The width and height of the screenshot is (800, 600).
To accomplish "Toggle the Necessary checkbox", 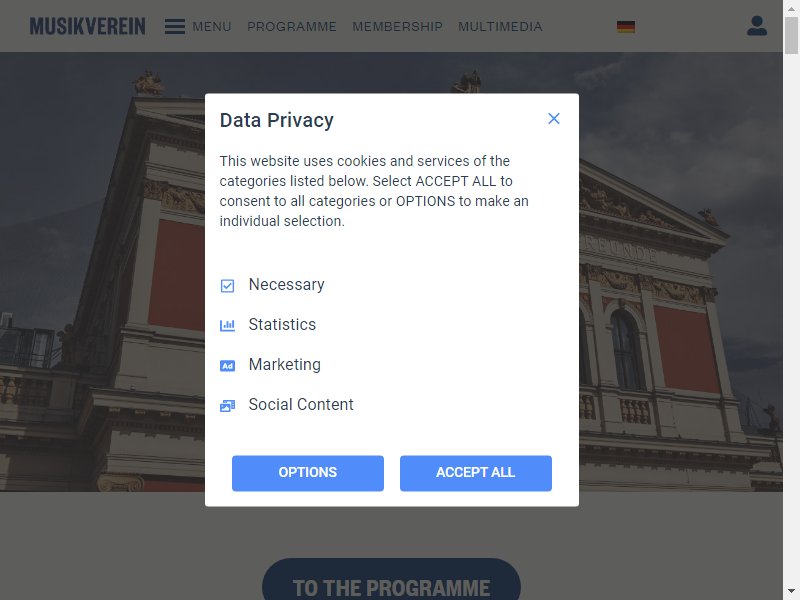I will click(228, 285).
